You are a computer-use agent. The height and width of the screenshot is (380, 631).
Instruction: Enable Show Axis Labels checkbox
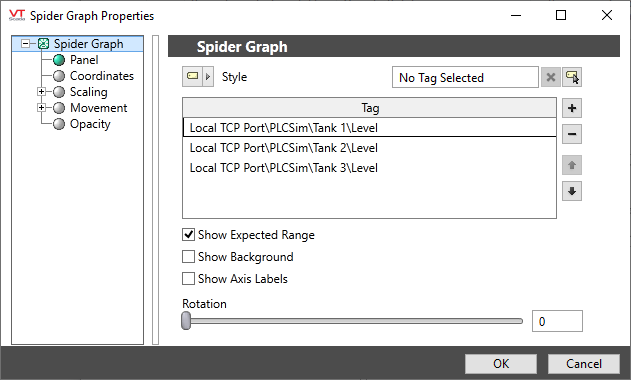(x=188, y=279)
